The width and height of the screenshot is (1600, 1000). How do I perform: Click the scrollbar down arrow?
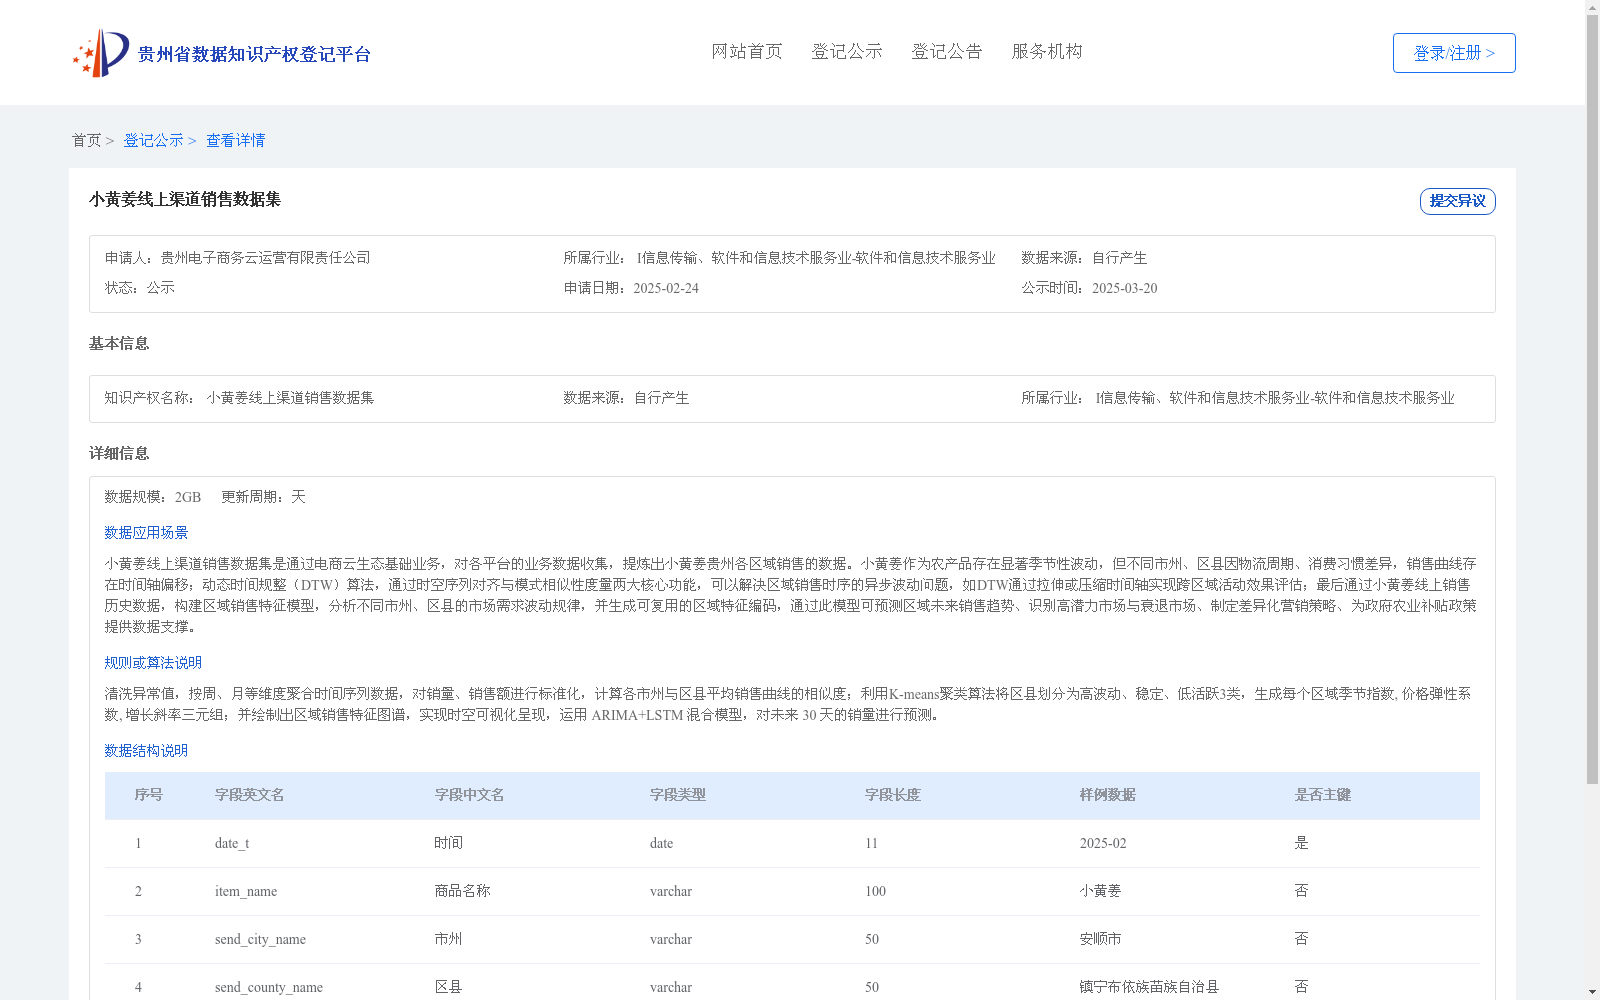tap(1593, 992)
